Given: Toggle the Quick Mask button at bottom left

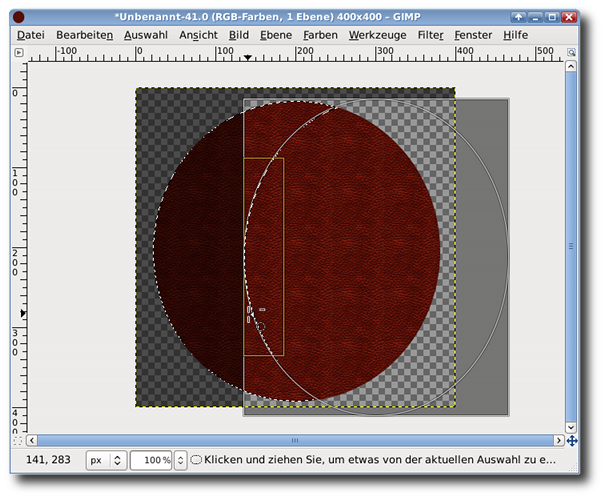Looking at the screenshot, I should point(18,440).
